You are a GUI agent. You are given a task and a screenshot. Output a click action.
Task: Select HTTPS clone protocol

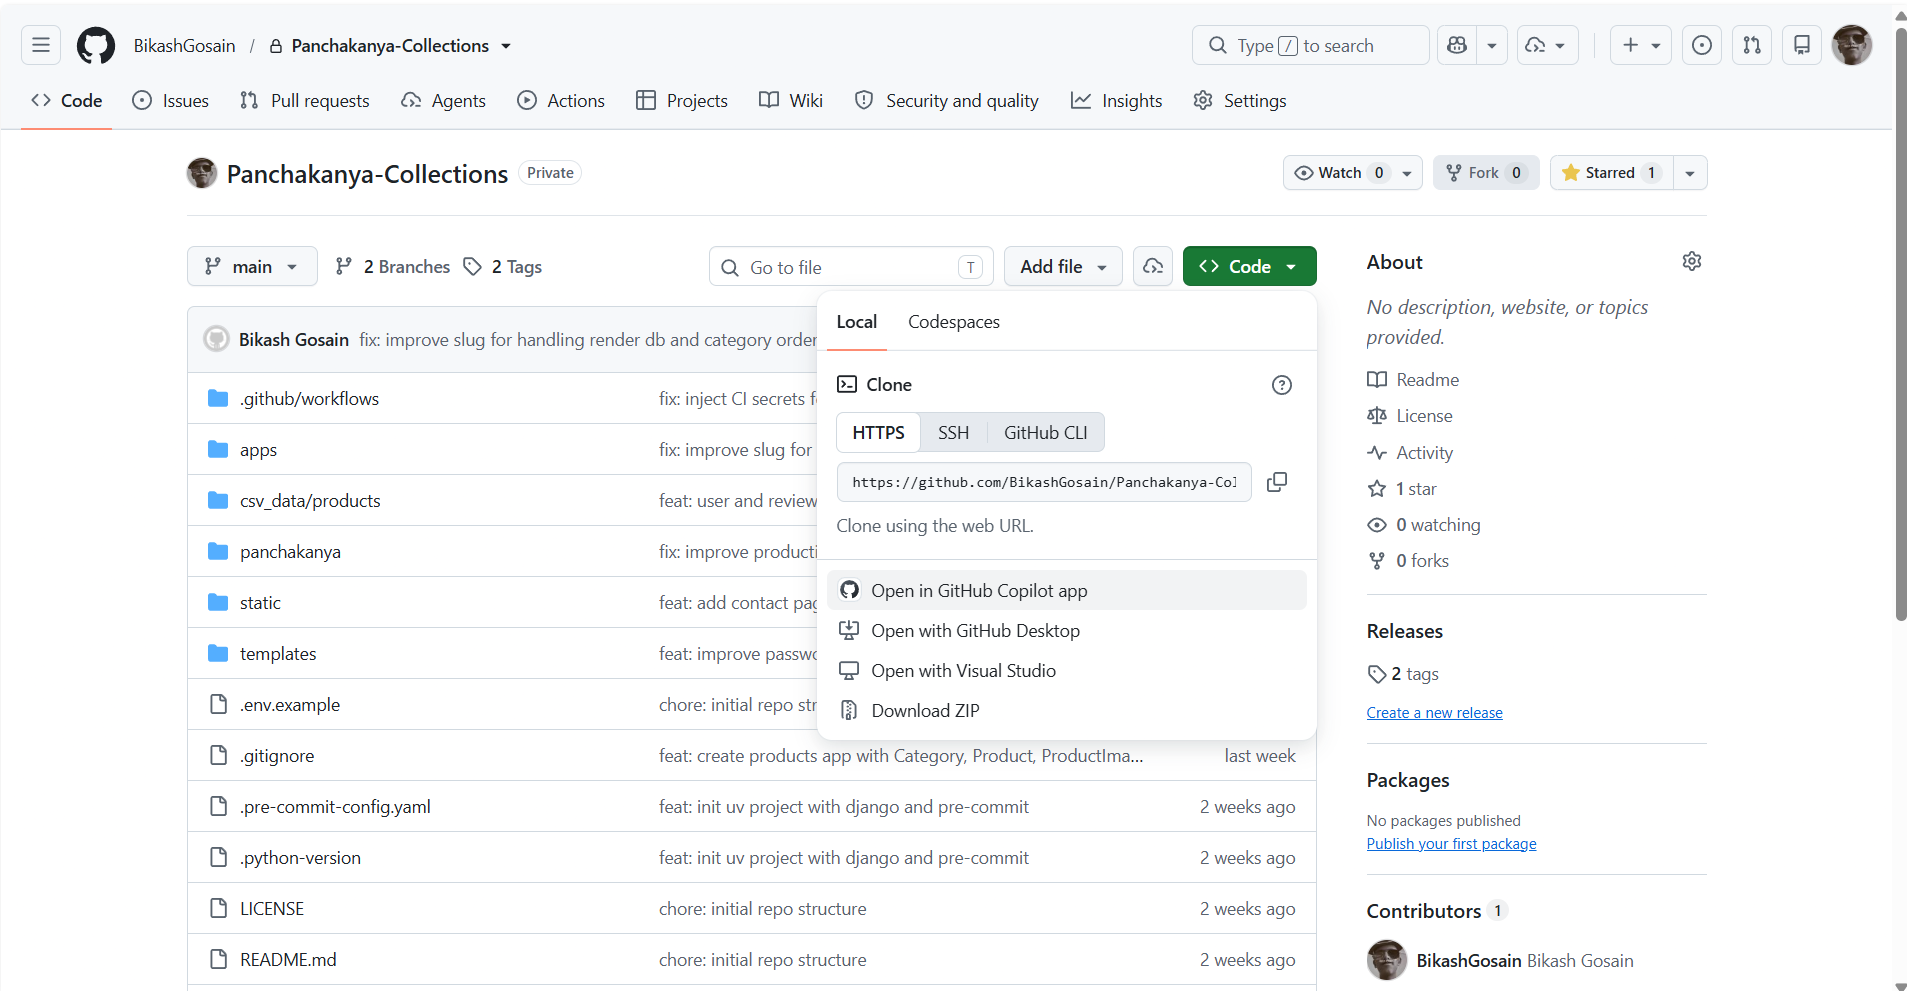click(878, 432)
